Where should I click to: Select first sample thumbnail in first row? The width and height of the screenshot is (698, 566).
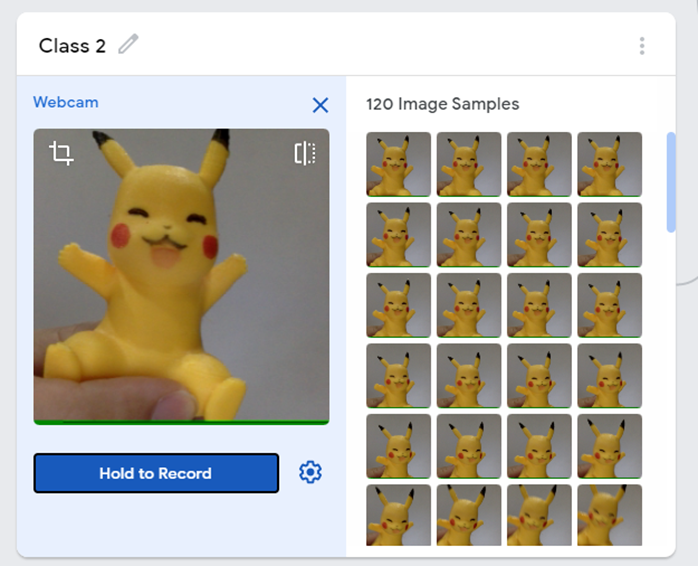pos(398,164)
